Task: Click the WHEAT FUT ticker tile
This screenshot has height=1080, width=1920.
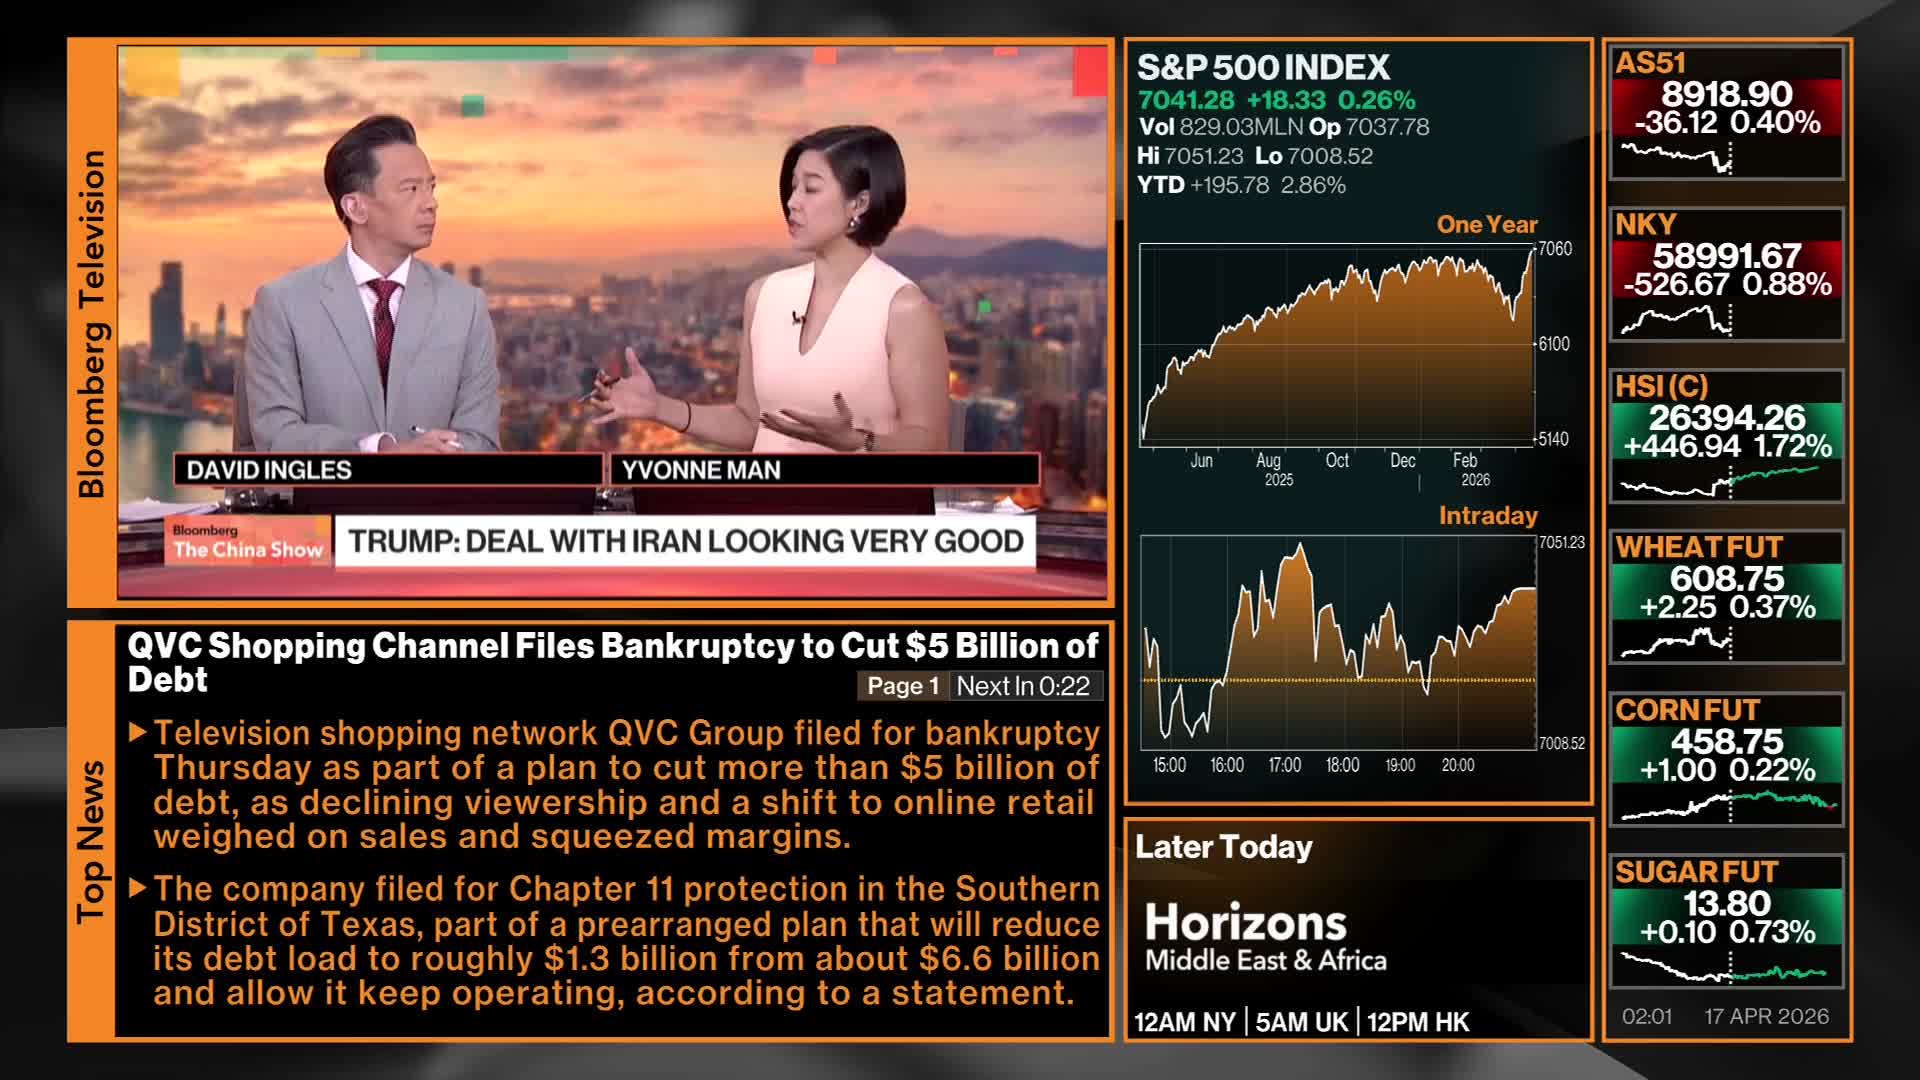Action: (x=1726, y=597)
